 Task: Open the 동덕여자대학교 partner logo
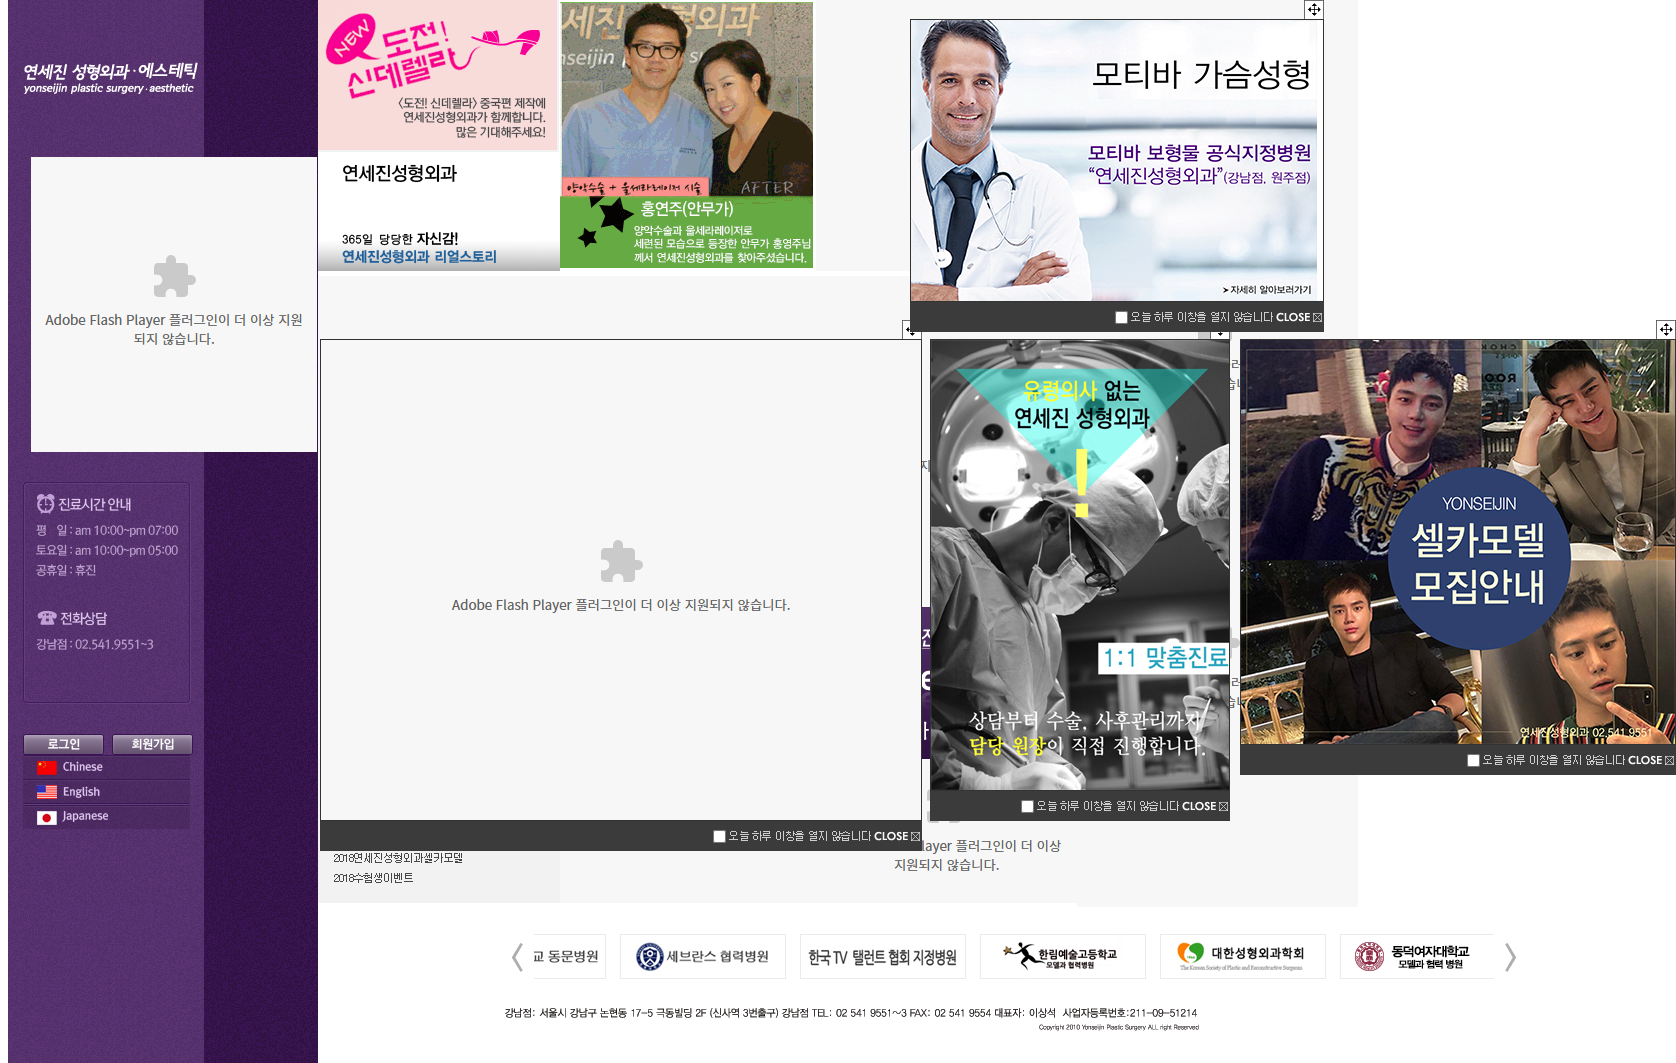point(1418,956)
